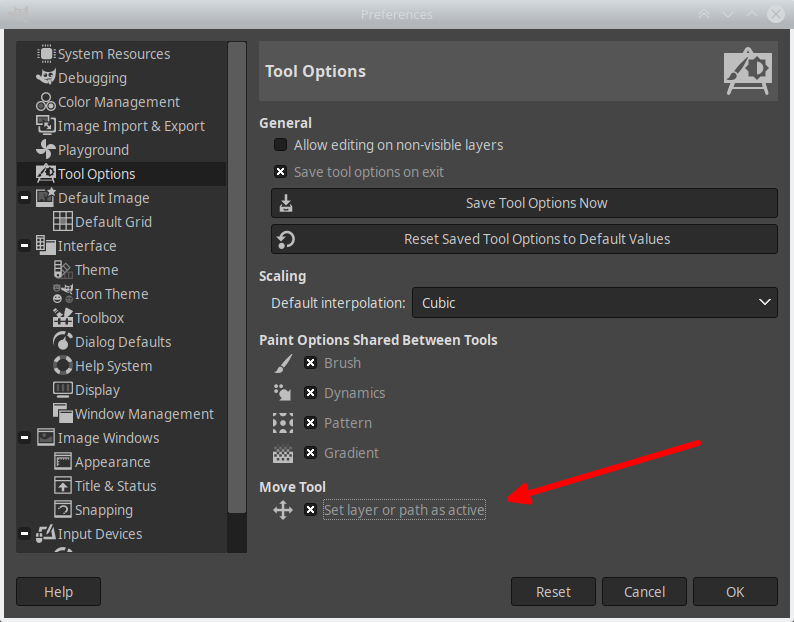794x622 pixels.
Task: Collapse the Input Devices tree node
Action: tap(24, 533)
